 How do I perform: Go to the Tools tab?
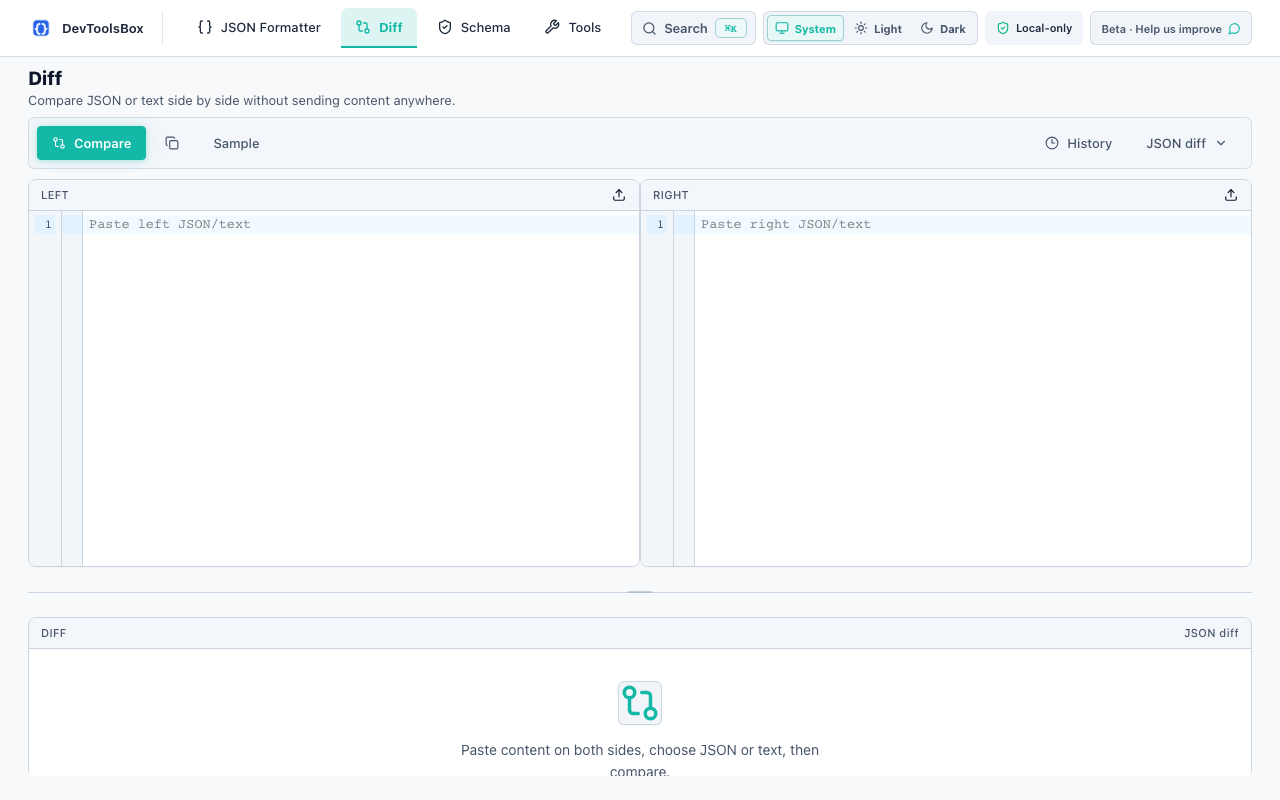[573, 28]
